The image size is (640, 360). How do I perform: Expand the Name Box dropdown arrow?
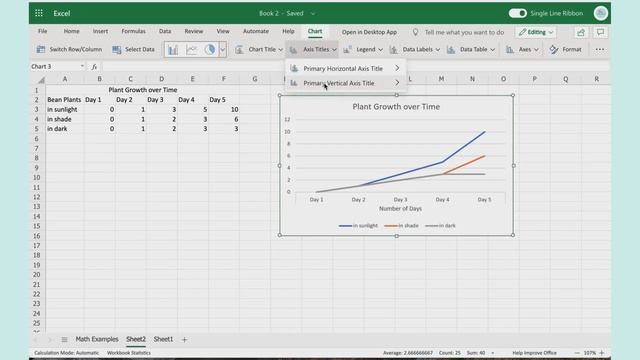(82, 67)
